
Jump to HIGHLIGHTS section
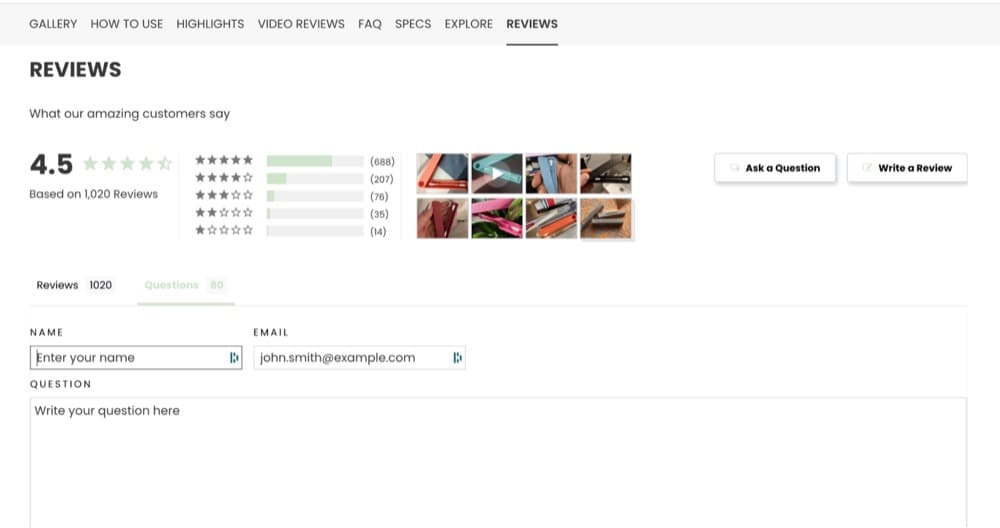210,24
